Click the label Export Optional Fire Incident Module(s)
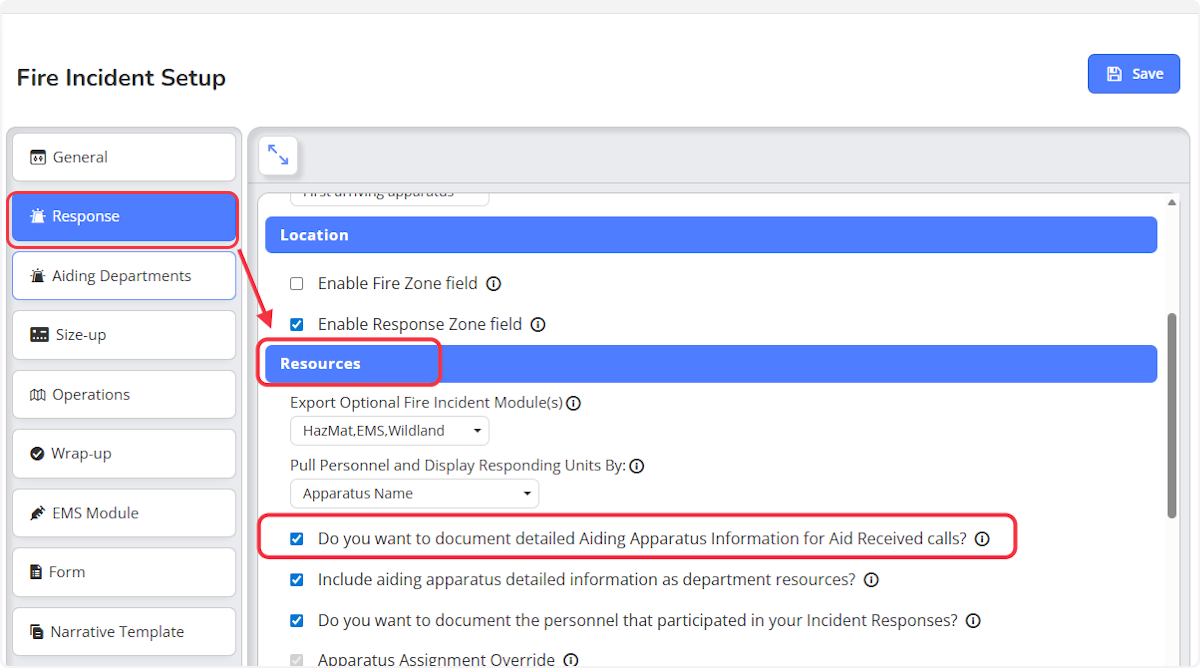The height and width of the screenshot is (668, 1200). point(427,404)
